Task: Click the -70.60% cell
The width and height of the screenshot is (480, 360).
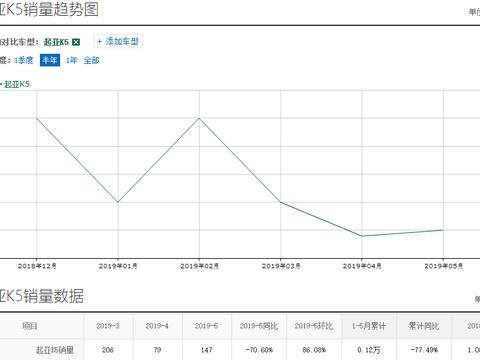Action: 259,350
